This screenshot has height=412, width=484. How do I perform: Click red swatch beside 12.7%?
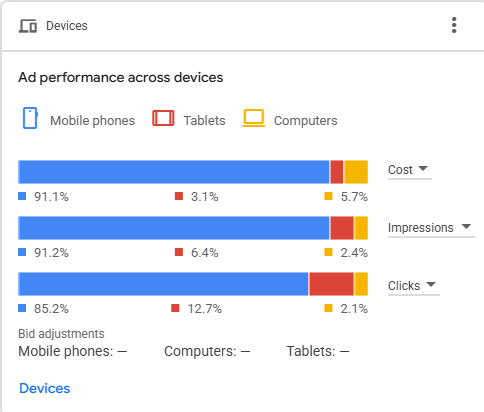pos(175,308)
